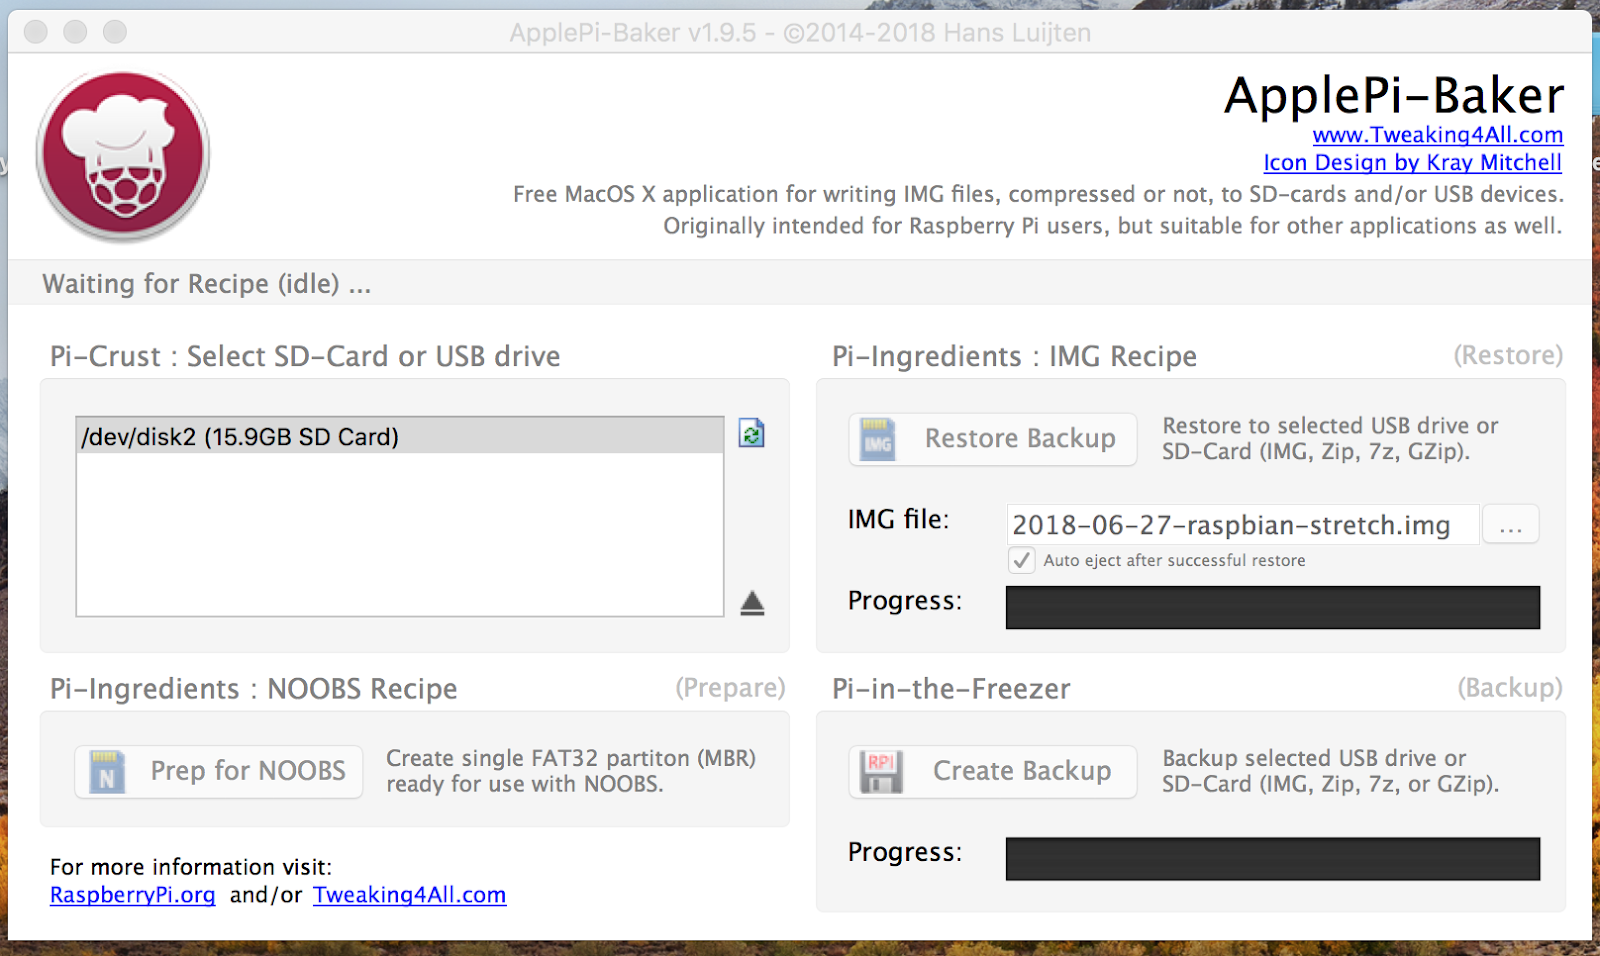Screen dimensions: 1600x956
Task: Click the N SD-card icon on Prep for NOOBS
Action: tap(107, 771)
